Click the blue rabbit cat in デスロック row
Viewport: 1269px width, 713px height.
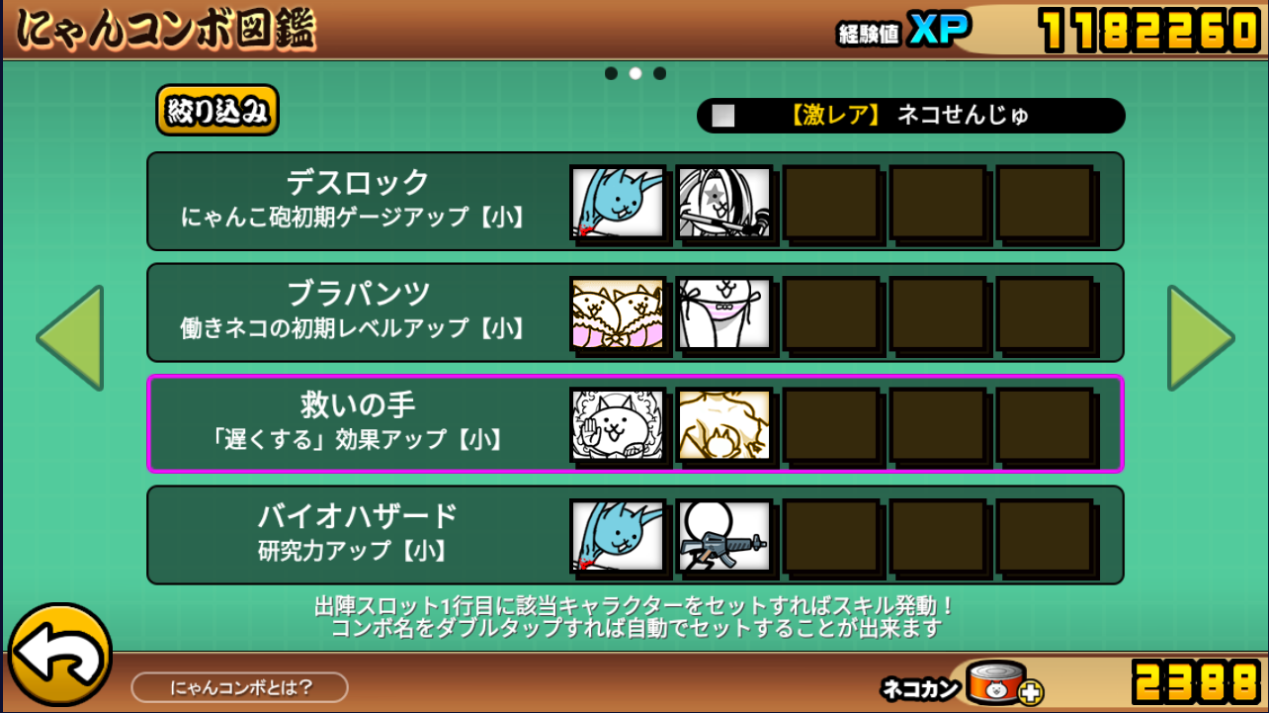618,202
